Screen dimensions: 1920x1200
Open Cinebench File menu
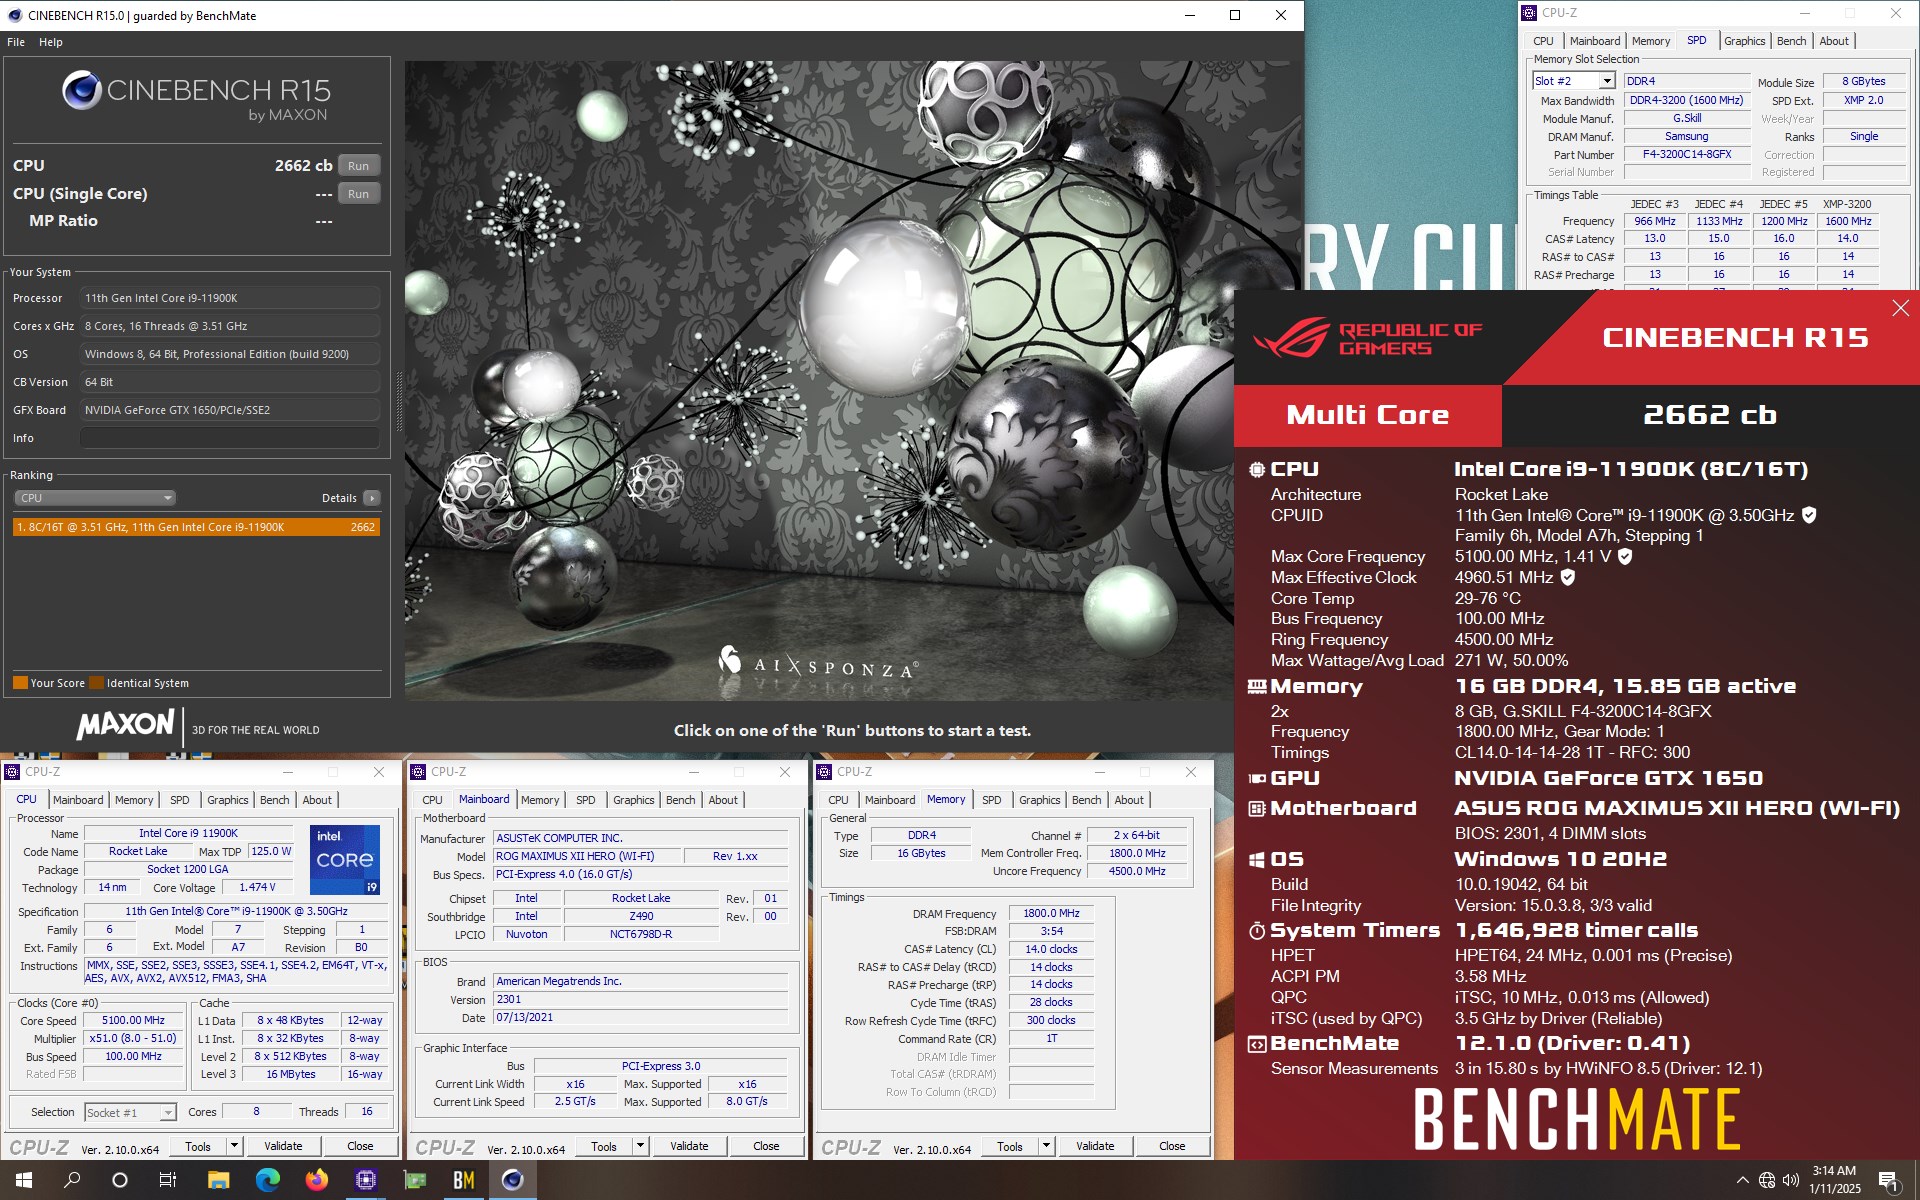pos(16,42)
